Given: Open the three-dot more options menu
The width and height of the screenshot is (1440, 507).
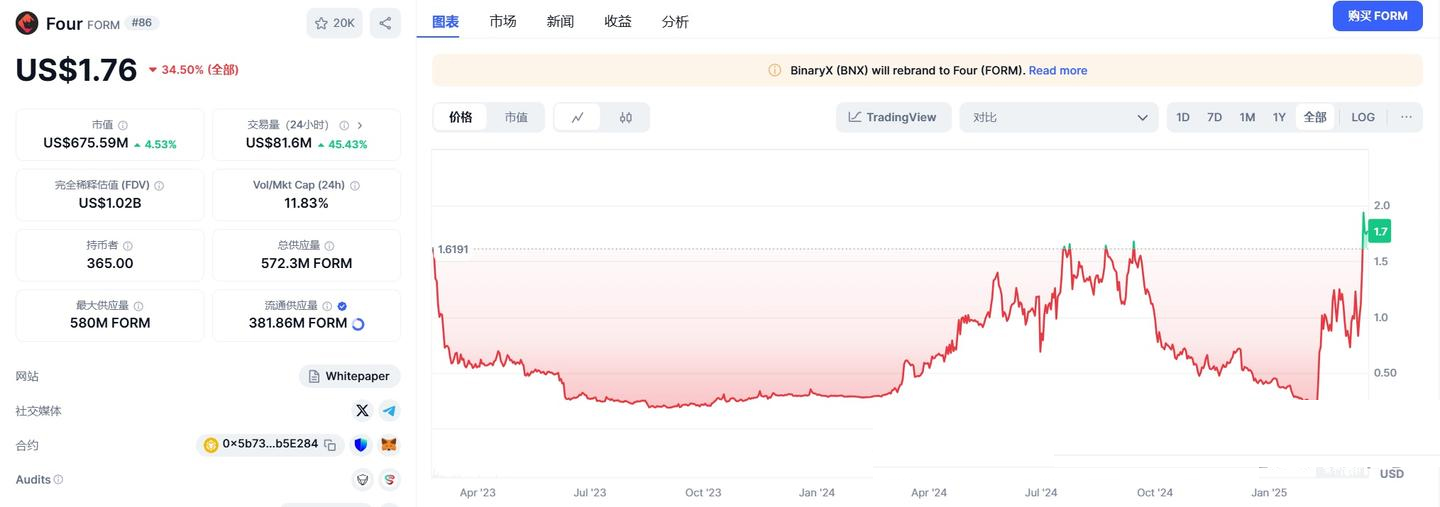Looking at the screenshot, I should coord(1406,117).
